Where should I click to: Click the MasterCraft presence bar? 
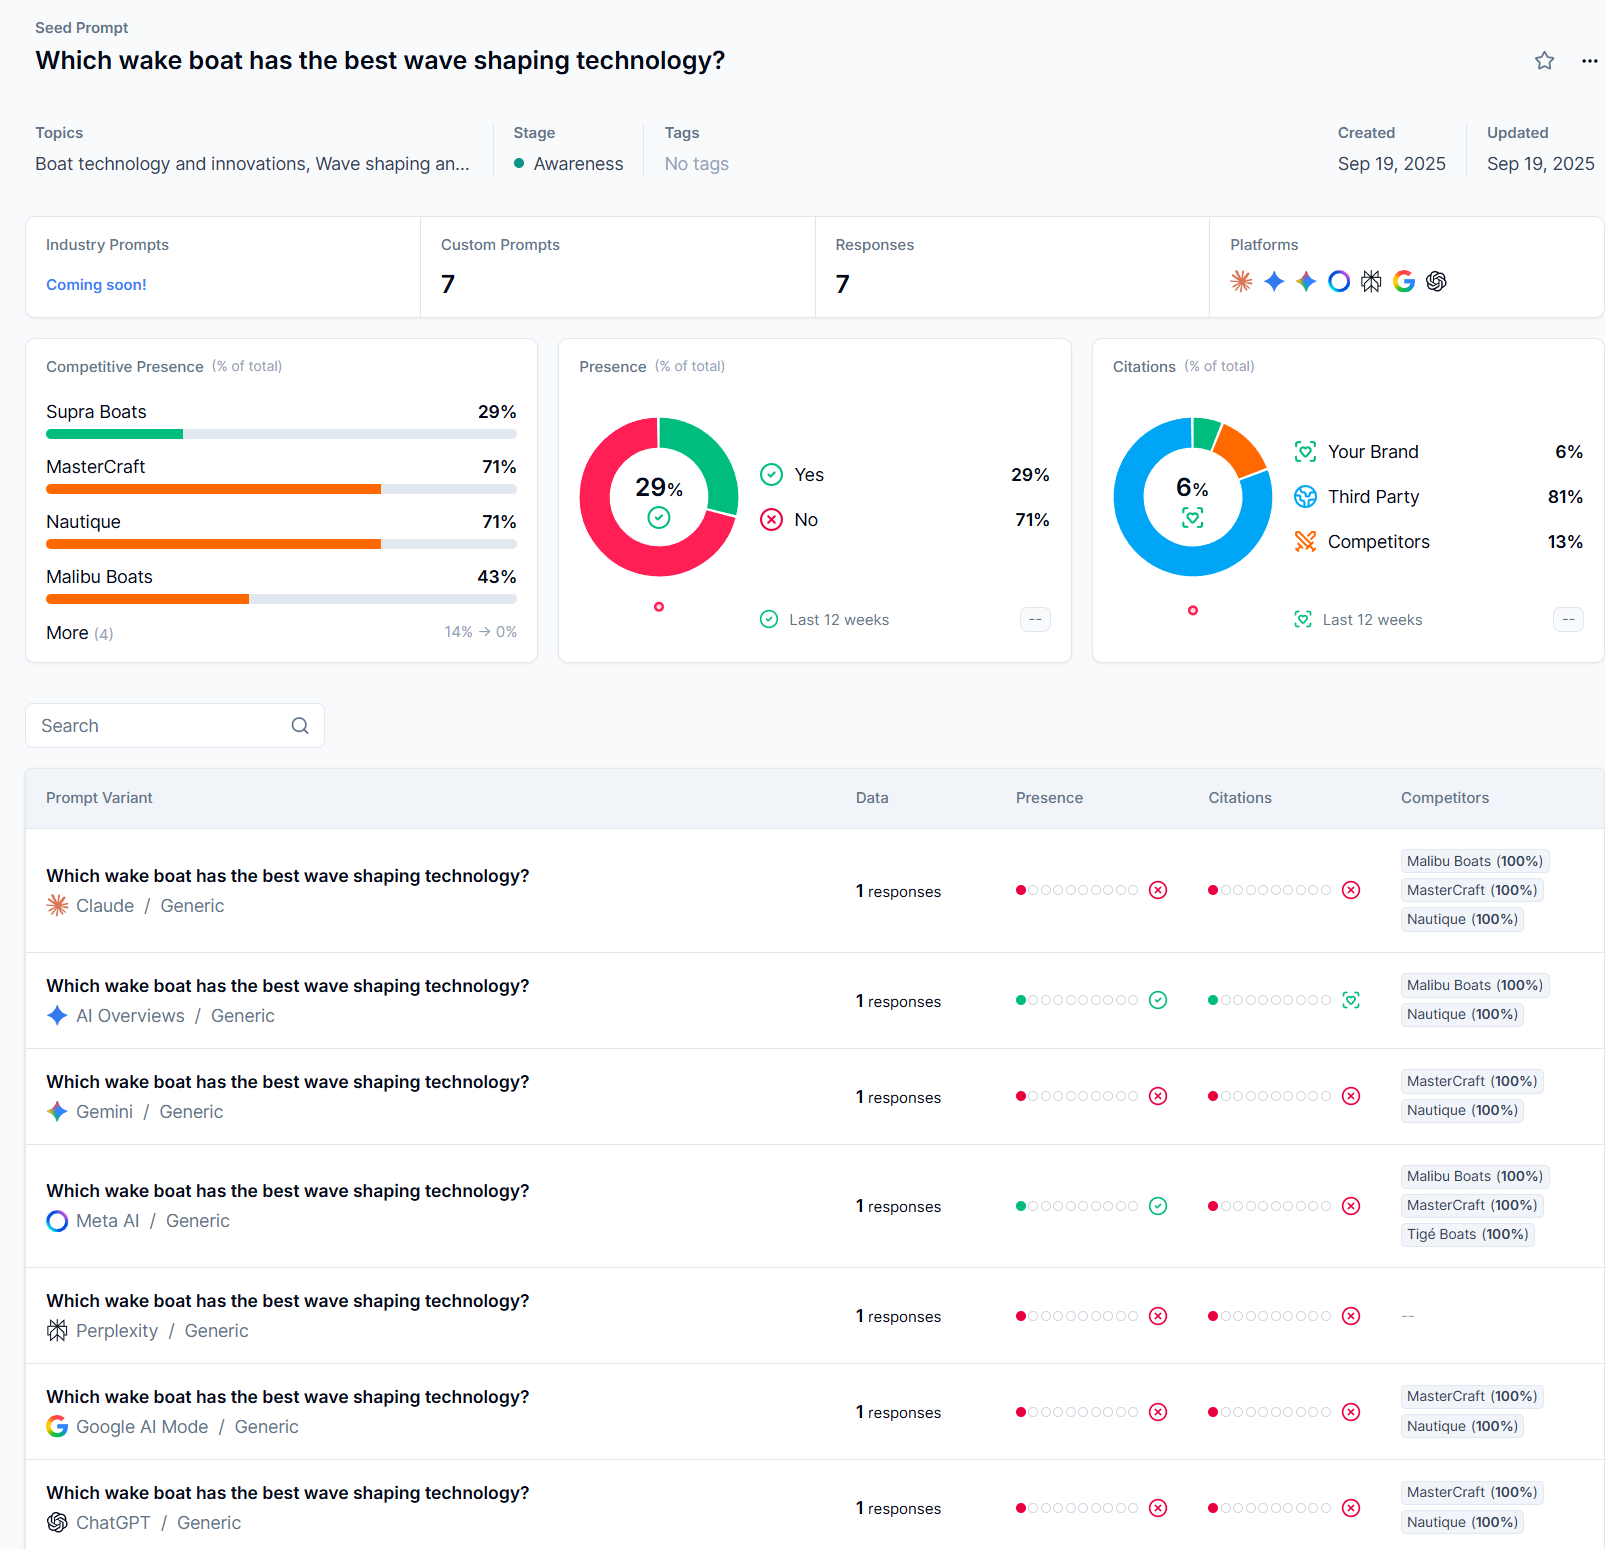pos(281,489)
